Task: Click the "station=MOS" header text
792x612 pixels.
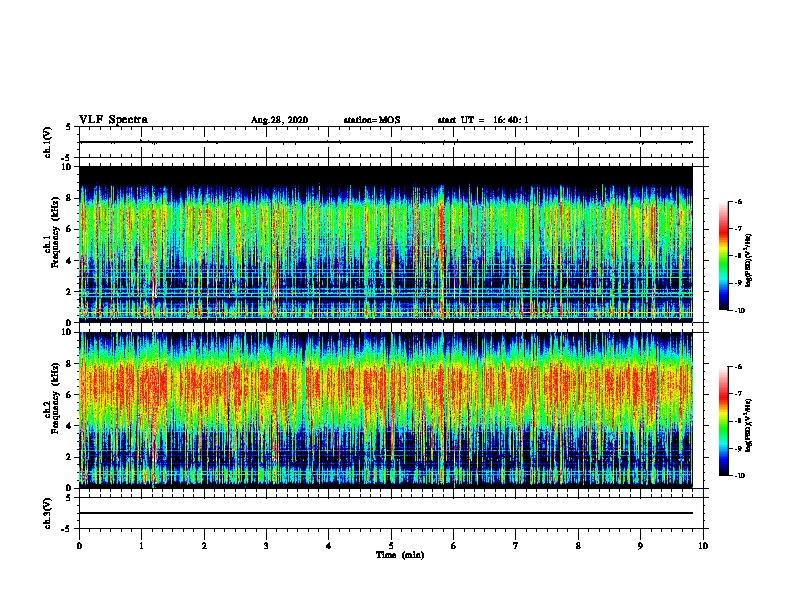Action: (x=372, y=120)
